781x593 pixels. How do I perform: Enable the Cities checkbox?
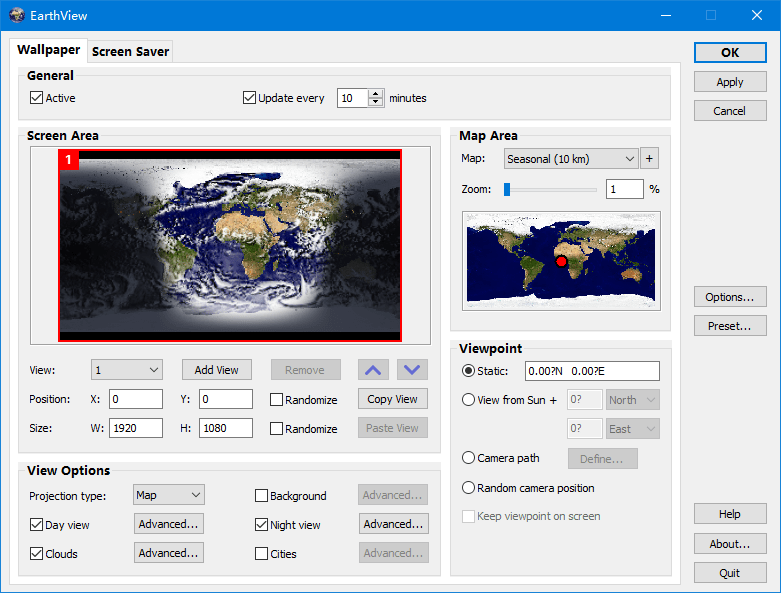click(262, 553)
